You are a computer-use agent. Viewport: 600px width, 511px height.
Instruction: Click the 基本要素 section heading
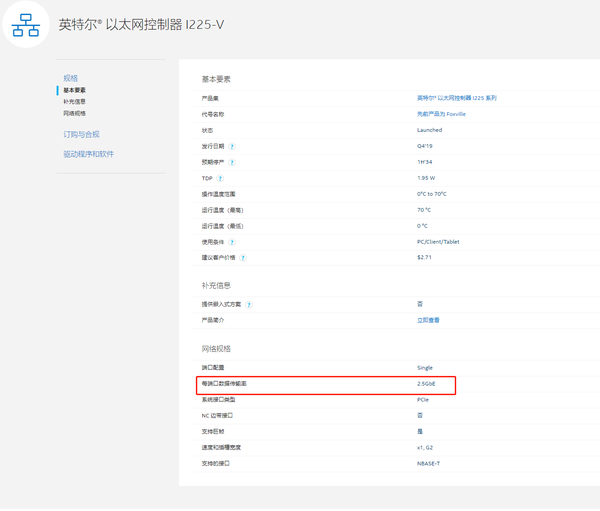click(216, 80)
